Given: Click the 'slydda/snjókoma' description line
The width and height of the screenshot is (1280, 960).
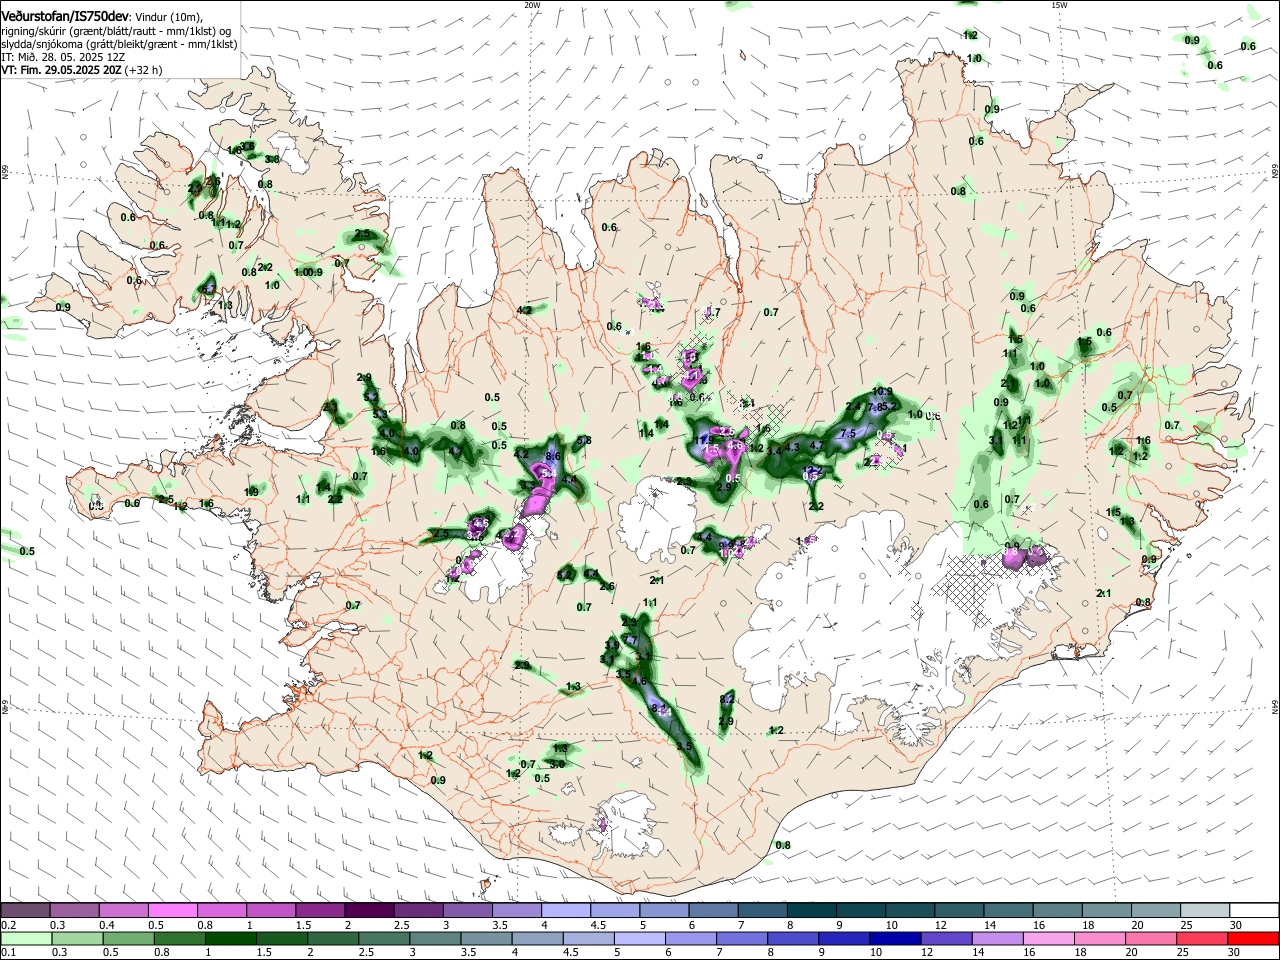Looking at the screenshot, I should [x=119, y=44].
